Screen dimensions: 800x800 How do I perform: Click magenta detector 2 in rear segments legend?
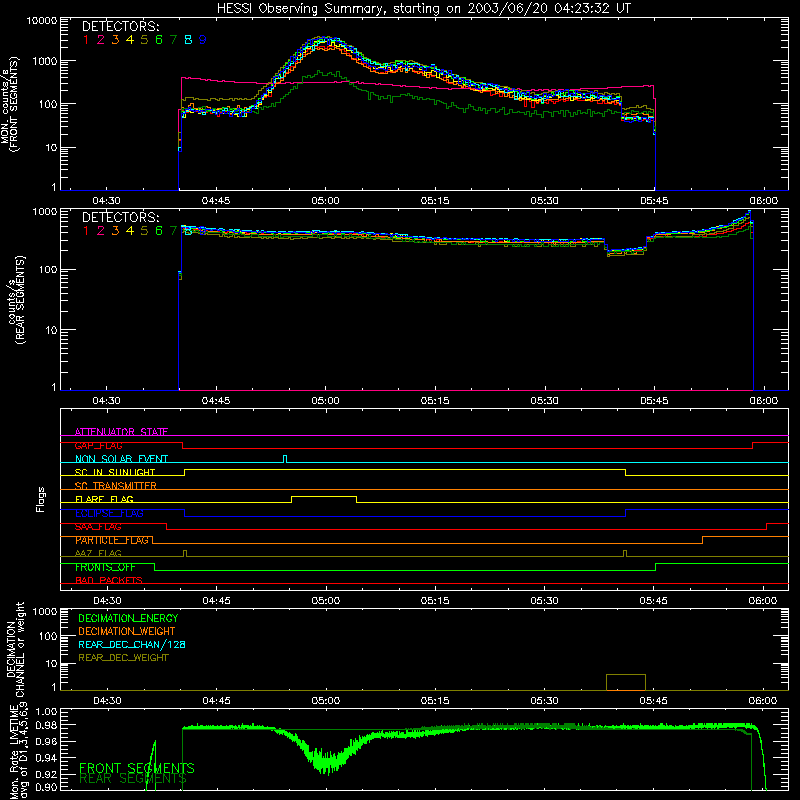tap(101, 231)
